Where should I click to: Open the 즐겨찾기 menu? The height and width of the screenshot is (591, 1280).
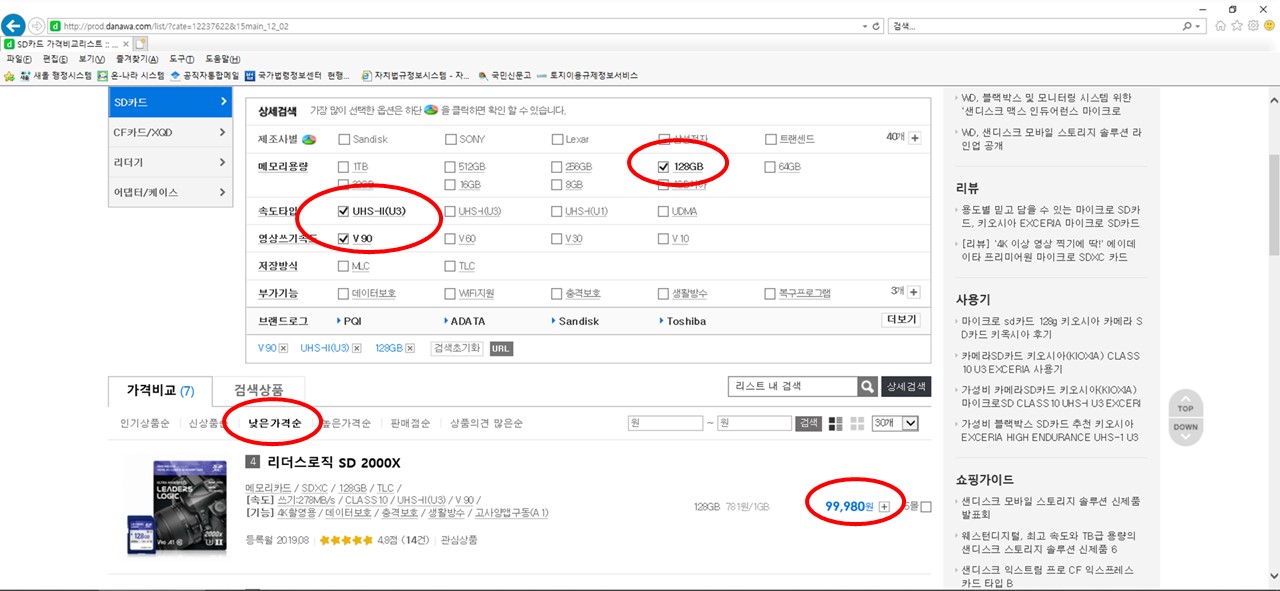click(x=138, y=59)
